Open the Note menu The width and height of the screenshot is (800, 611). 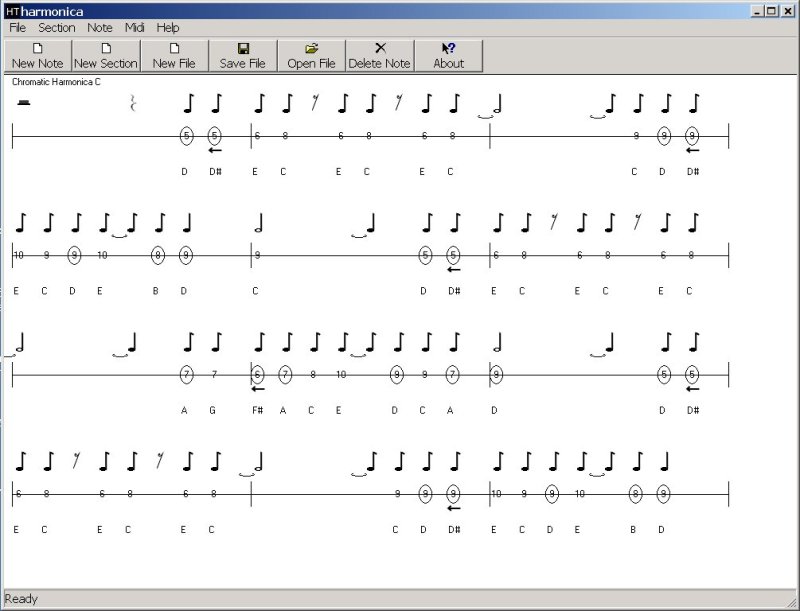(99, 28)
